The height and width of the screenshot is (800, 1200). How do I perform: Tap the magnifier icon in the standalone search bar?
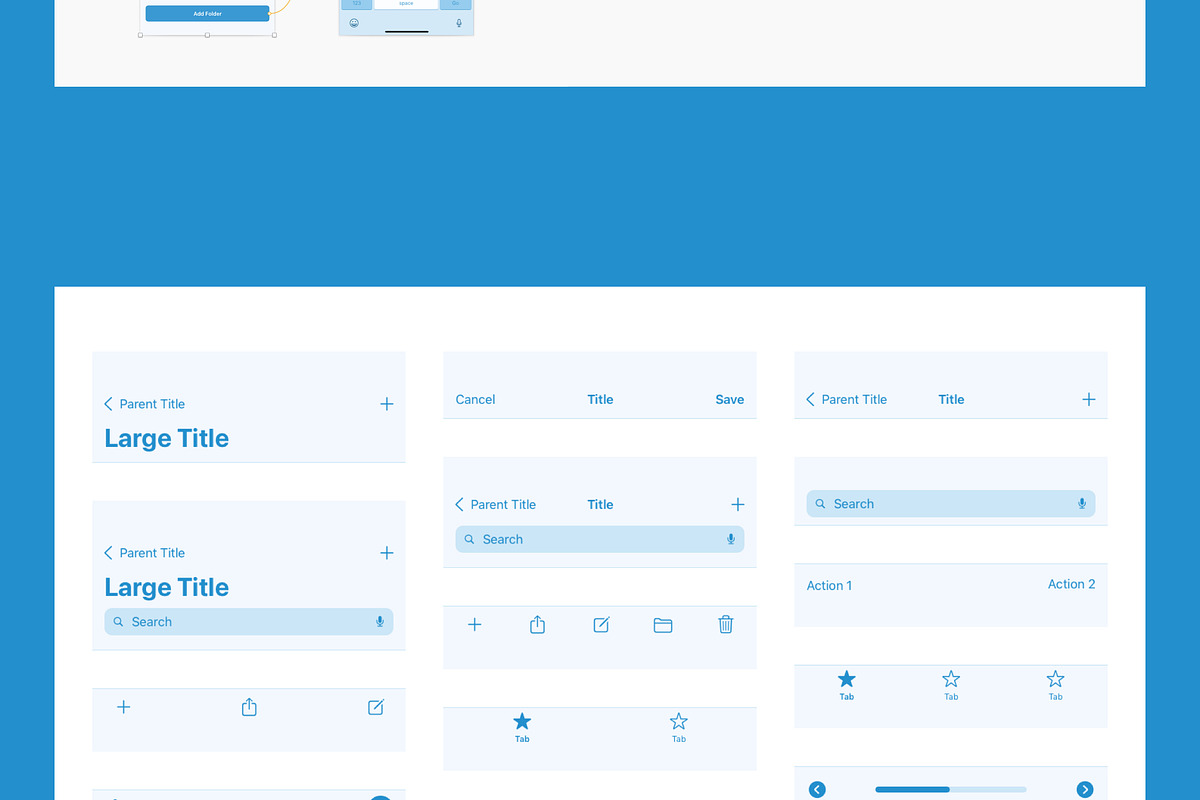tap(820, 504)
